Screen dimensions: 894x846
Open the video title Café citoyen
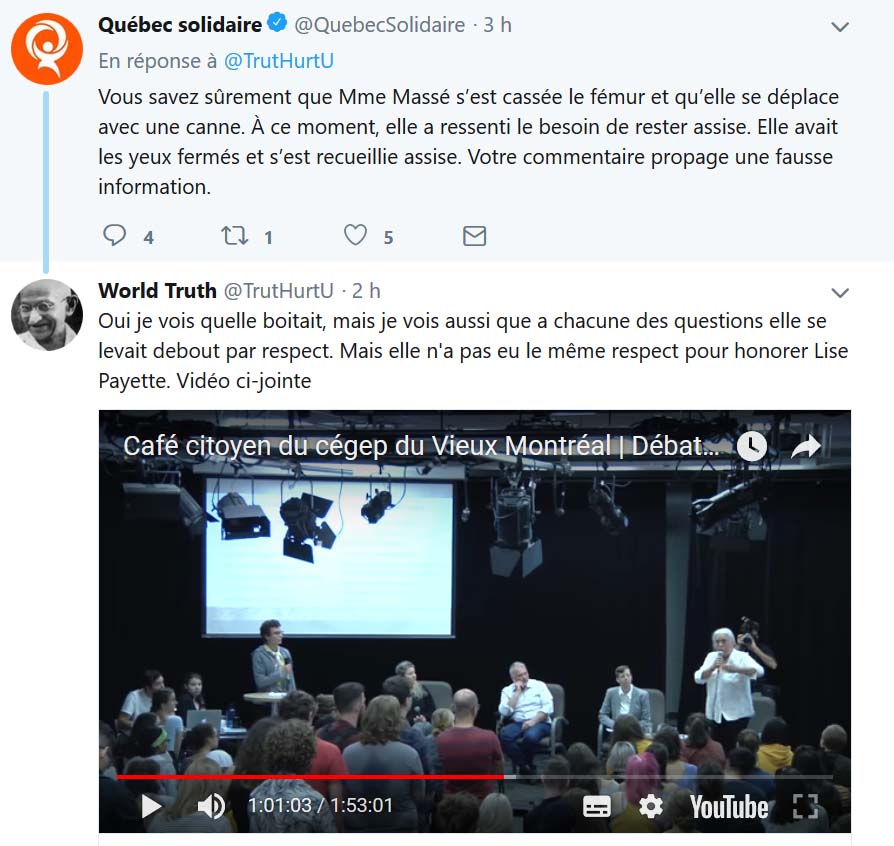point(421,446)
